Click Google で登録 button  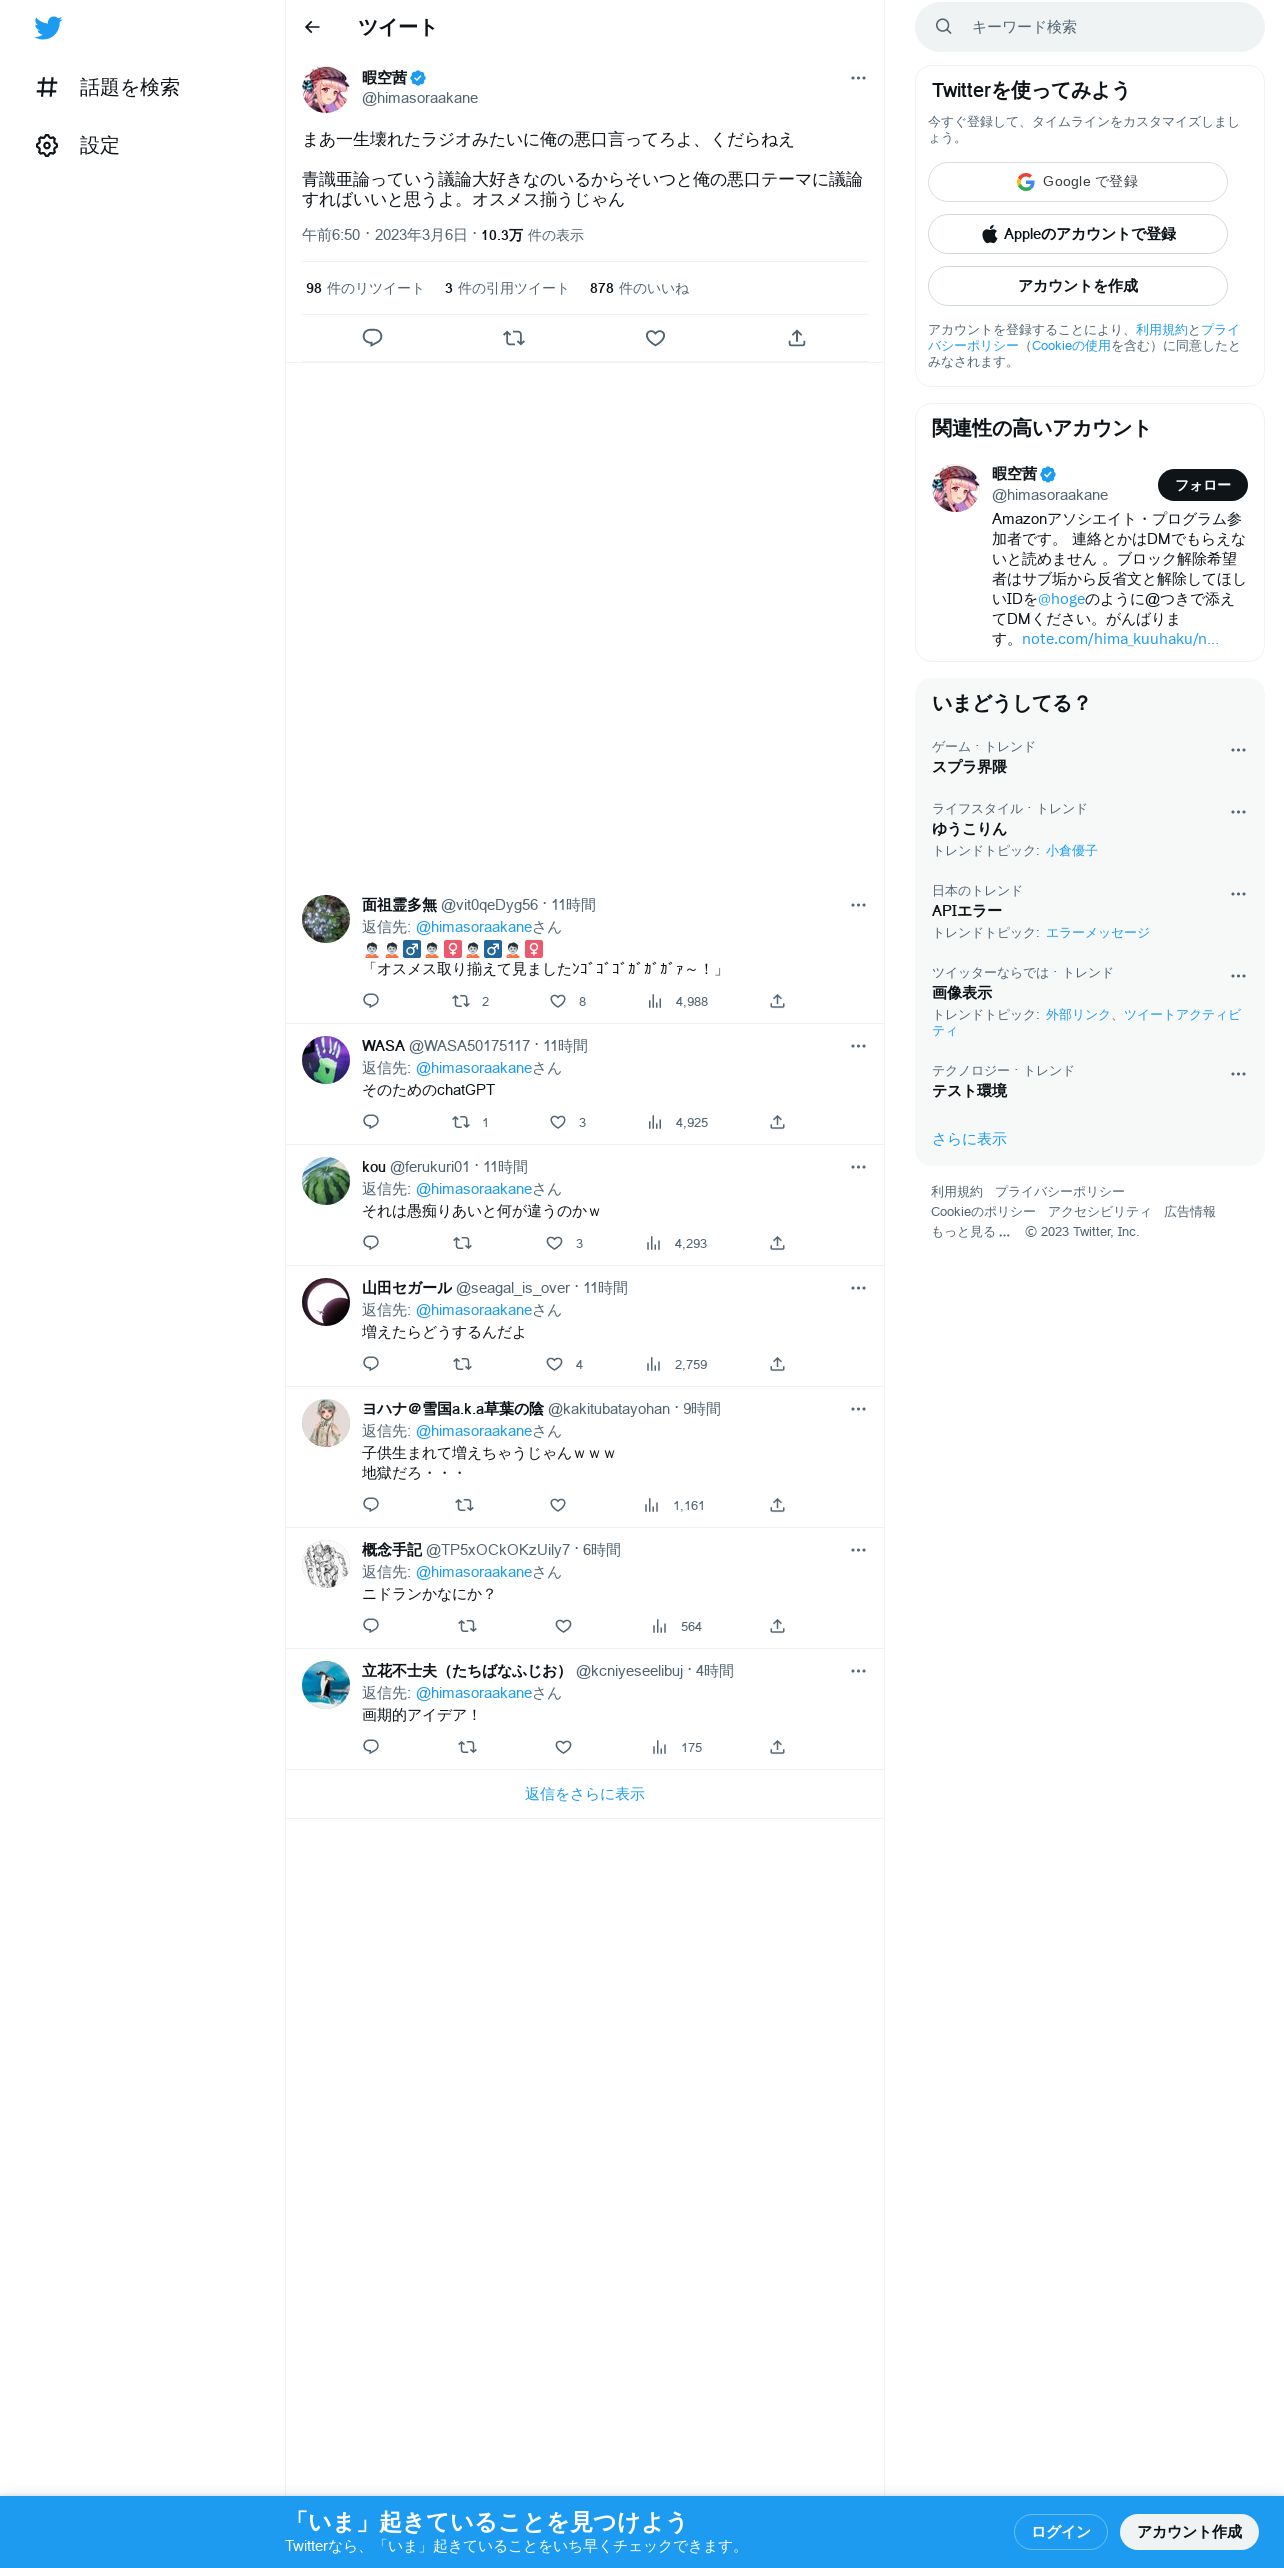[x=1077, y=182]
